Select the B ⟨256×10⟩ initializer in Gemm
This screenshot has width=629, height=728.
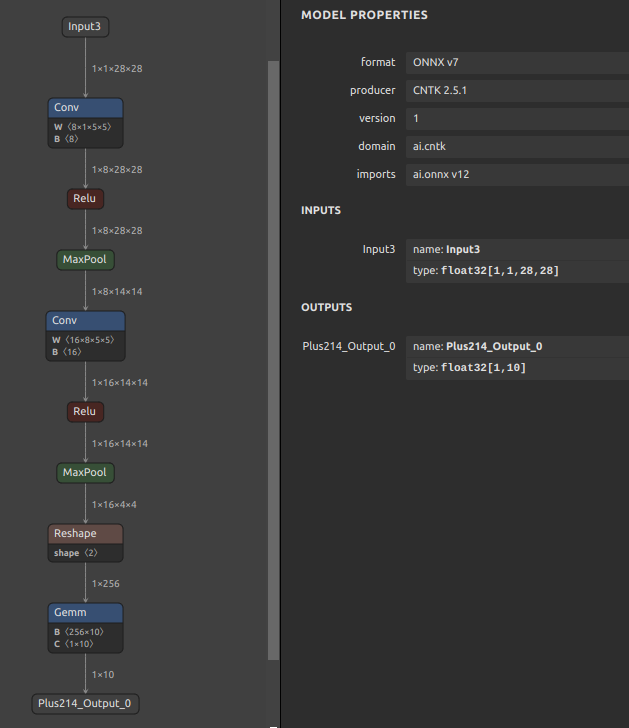click(x=80, y=632)
